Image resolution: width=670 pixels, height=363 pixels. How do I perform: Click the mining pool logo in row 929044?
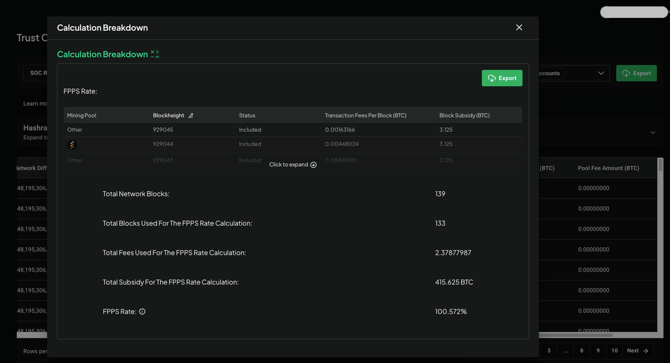click(x=72, y=145)
